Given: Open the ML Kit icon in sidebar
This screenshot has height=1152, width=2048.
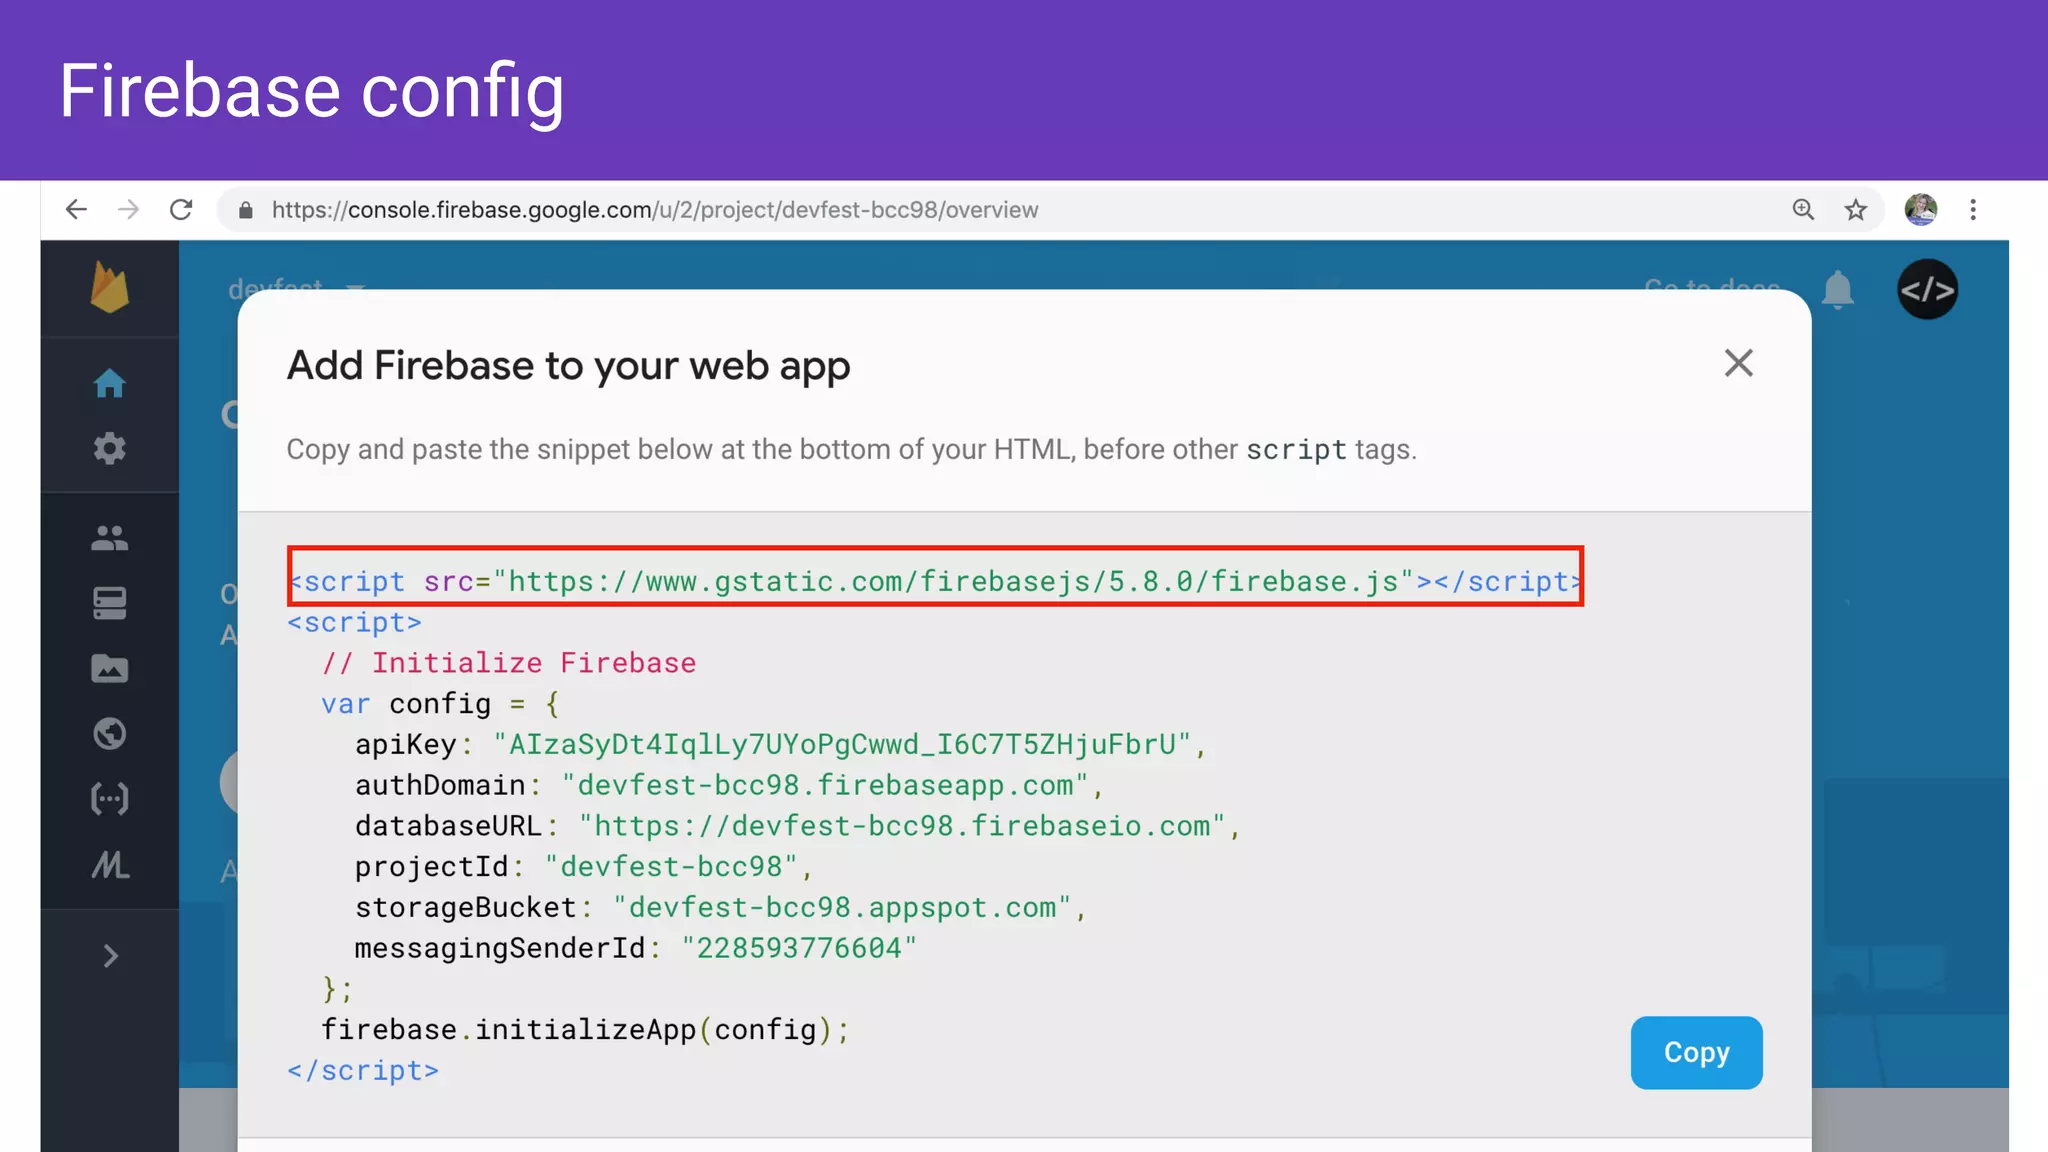Looking at the screenshot, I should pos(110,864).
